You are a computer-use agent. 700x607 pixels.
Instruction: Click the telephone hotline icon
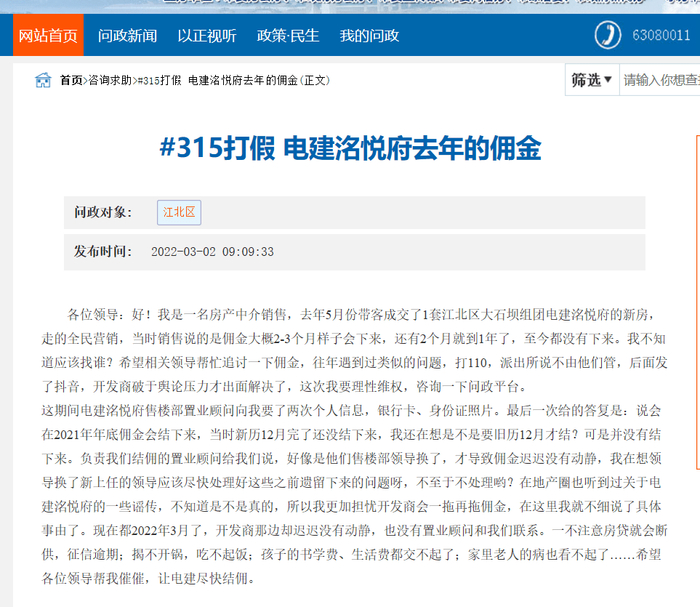(608, 35)
